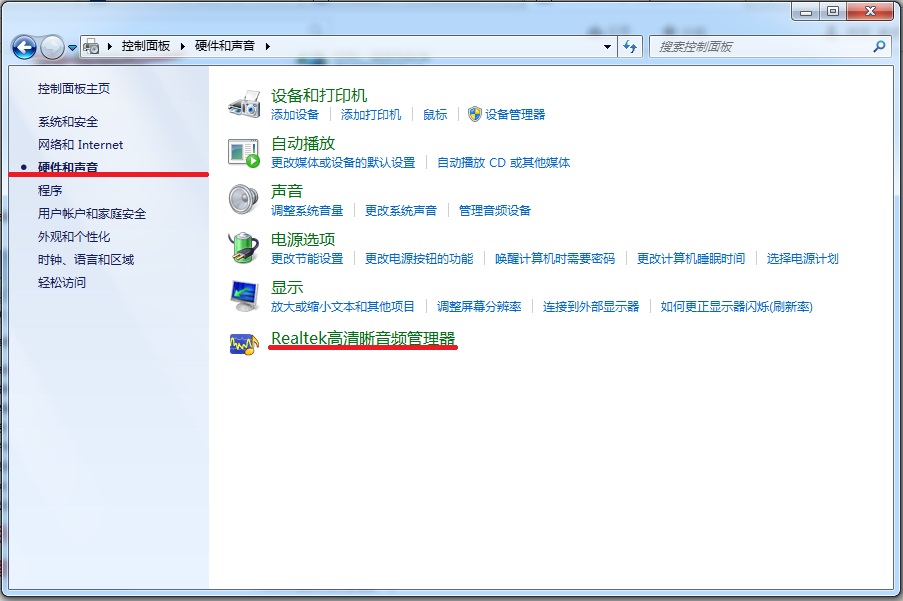Expand the 控制面板 breadcrumb arrow
The height and width of the screenshot is (601, 903).
click(182, 46)
